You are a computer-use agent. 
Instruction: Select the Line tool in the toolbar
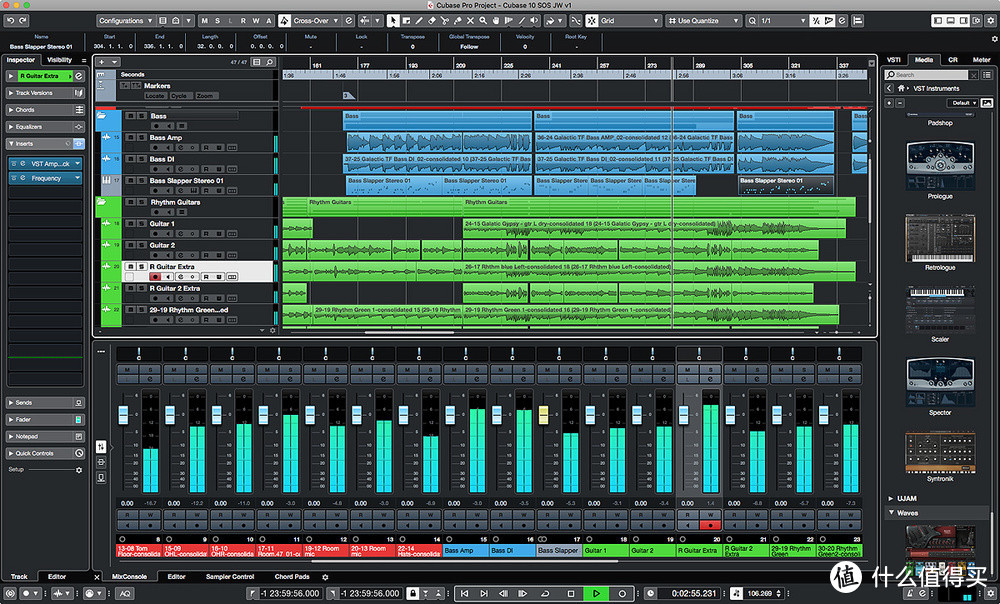tap(522, 20)
